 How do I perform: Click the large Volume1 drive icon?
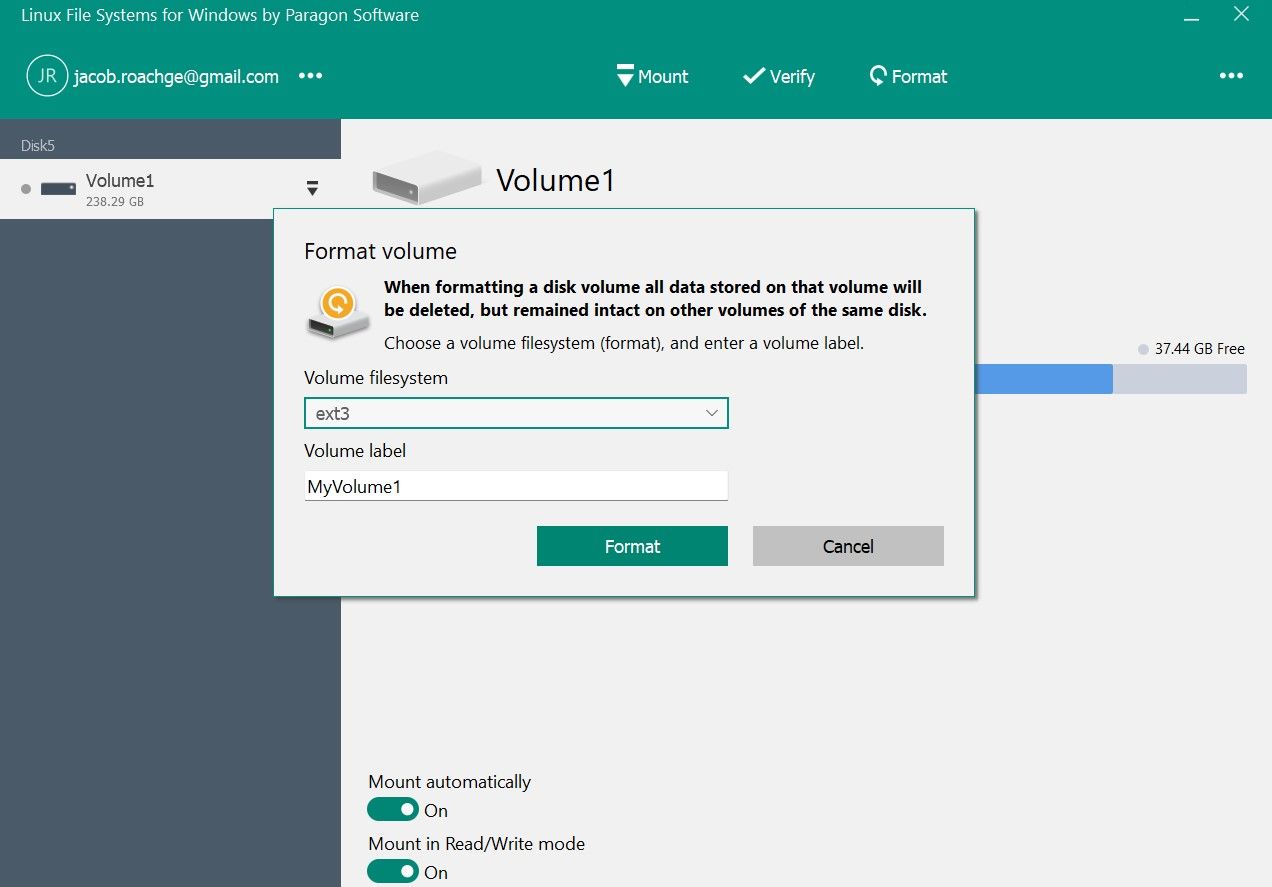pos(427,179)
